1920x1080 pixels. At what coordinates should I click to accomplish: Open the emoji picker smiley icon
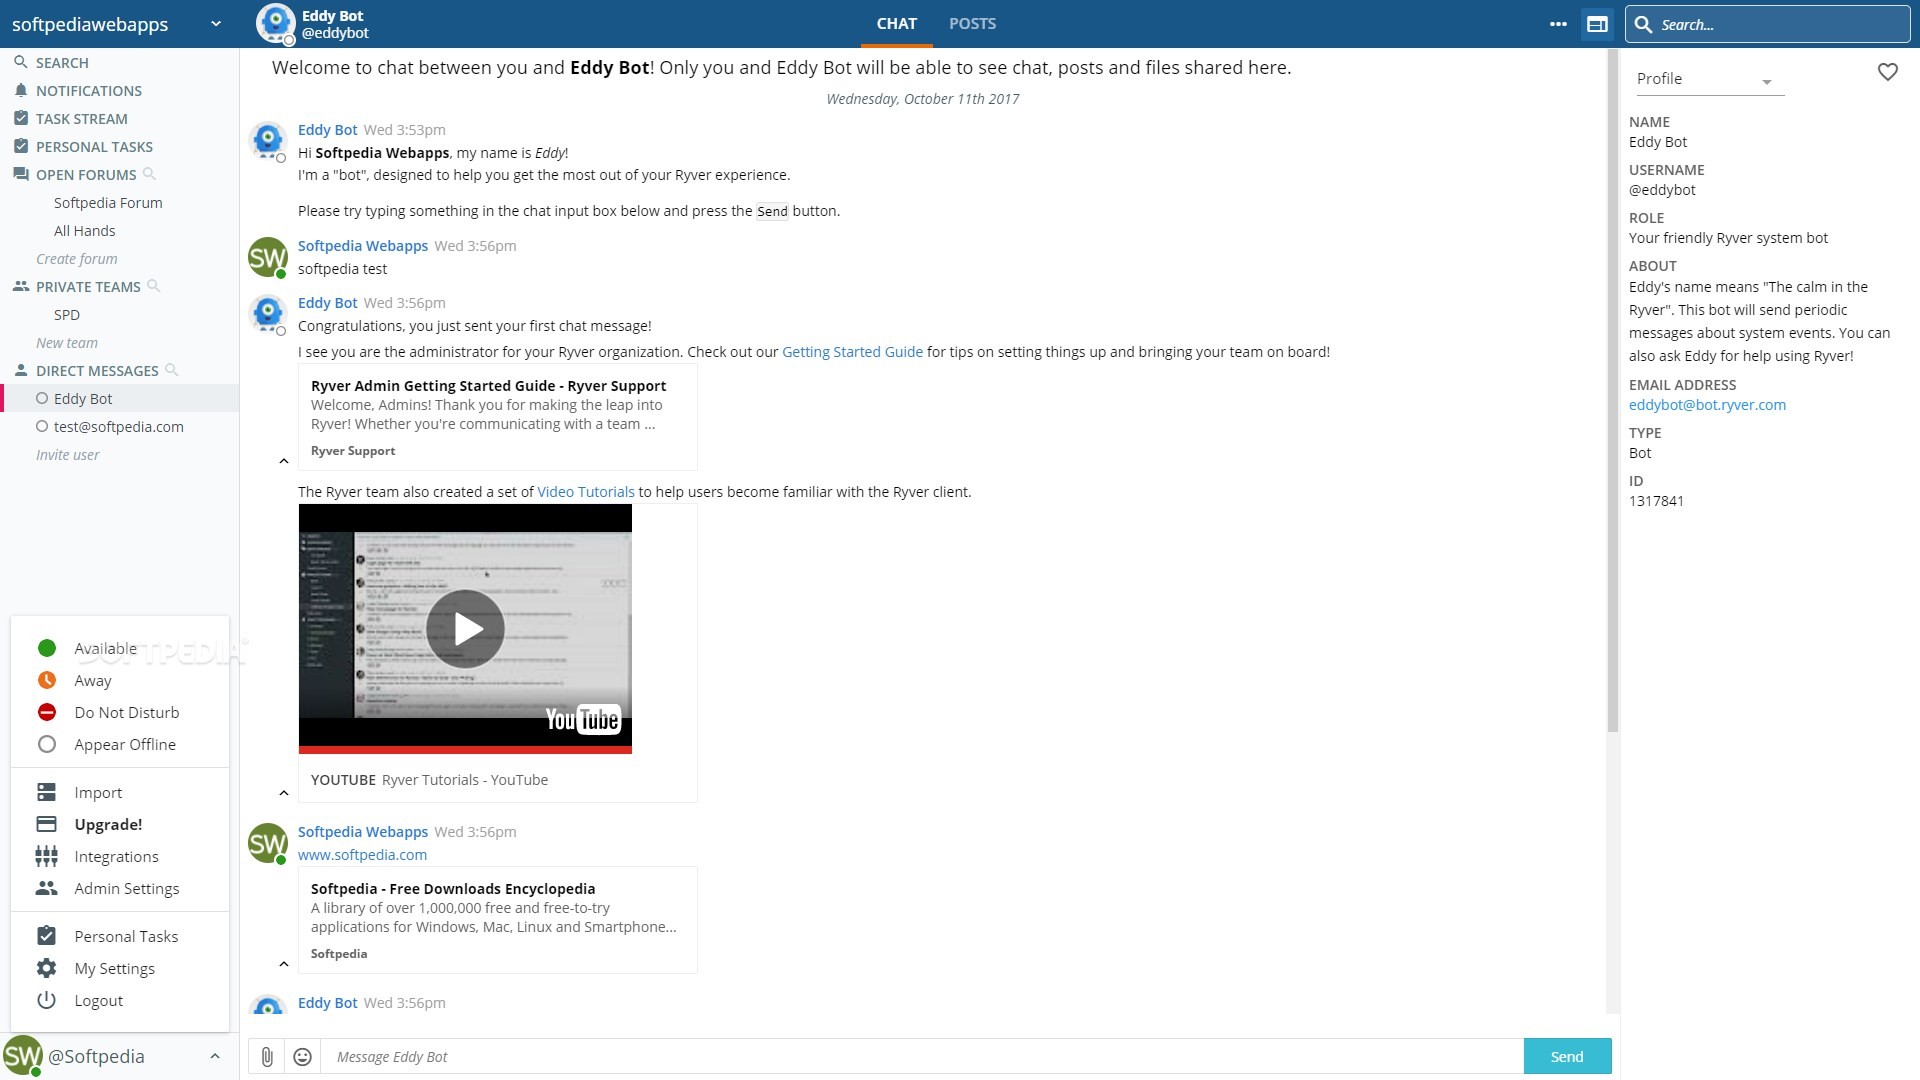pyautogui.click(x=302, y=1056)
